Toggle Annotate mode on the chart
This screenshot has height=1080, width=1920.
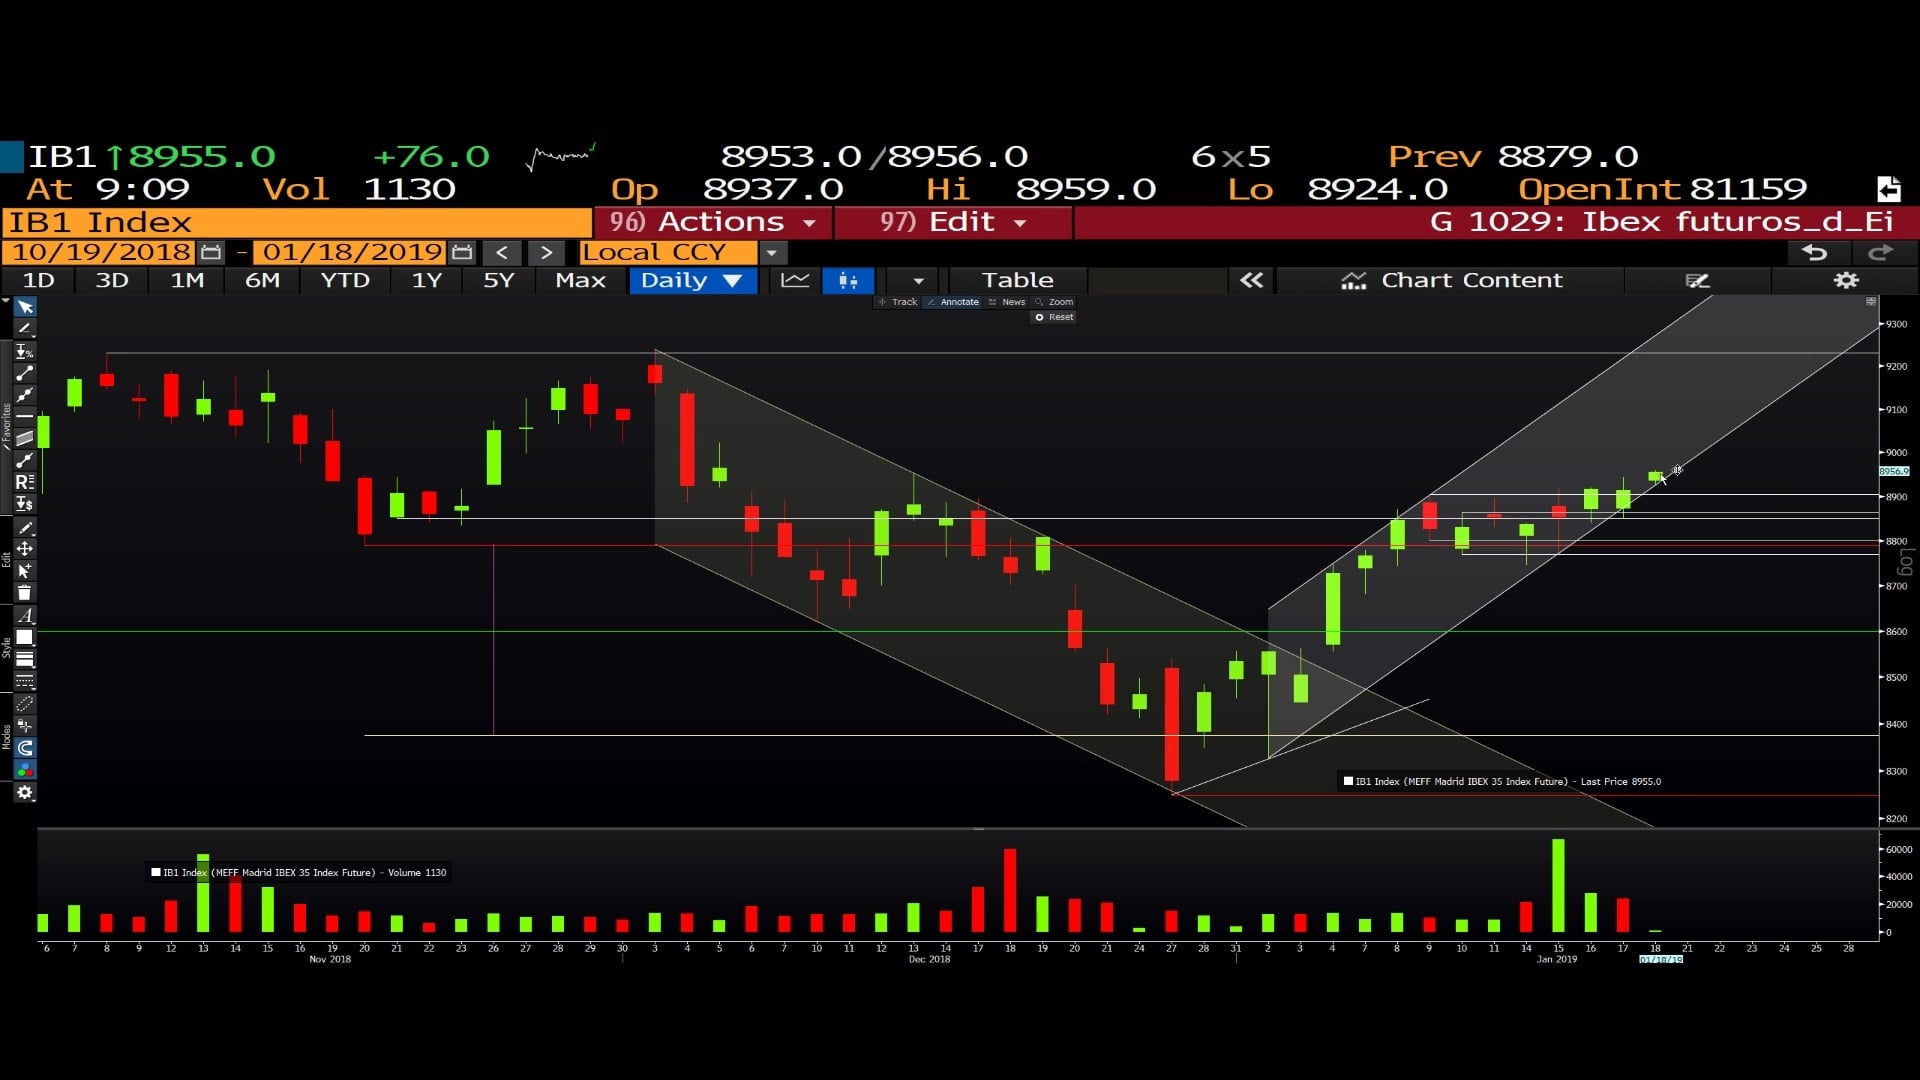tap(953, 302)
